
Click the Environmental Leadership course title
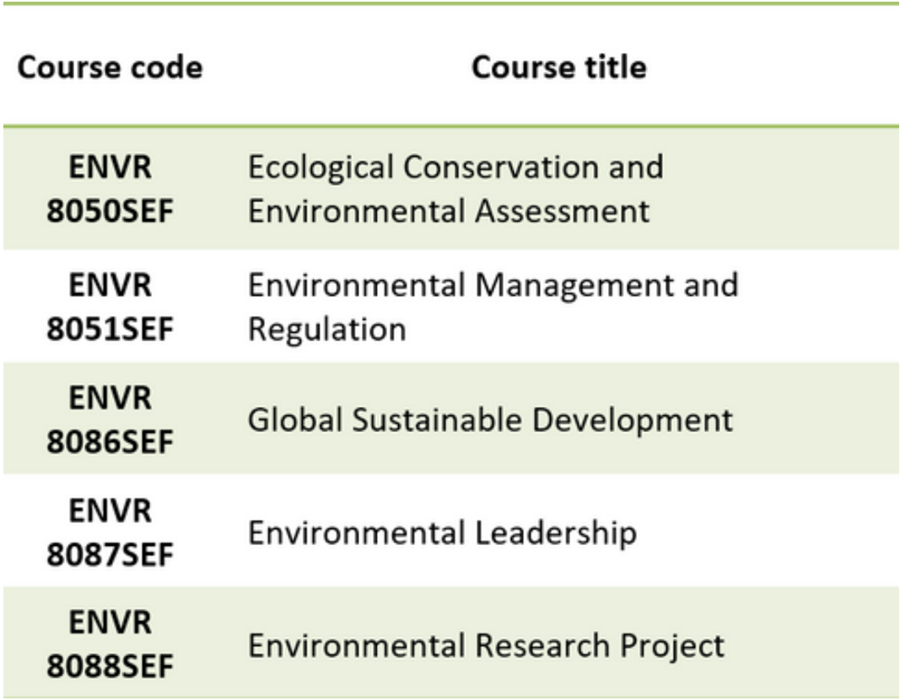(441, 532)
